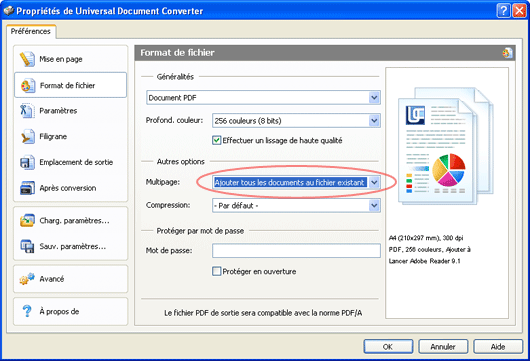
Task: Click the Compression: label
Action: (168, 205)
